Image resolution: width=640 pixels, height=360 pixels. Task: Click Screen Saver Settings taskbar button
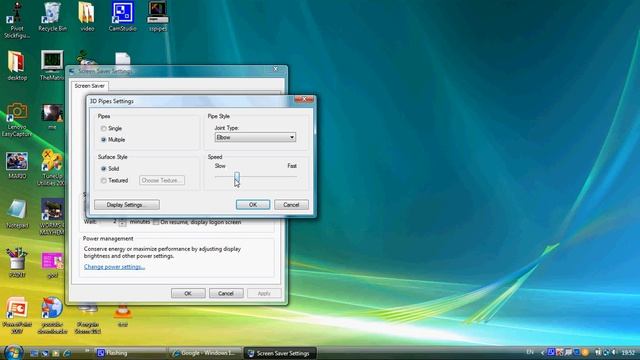[280, 353]
